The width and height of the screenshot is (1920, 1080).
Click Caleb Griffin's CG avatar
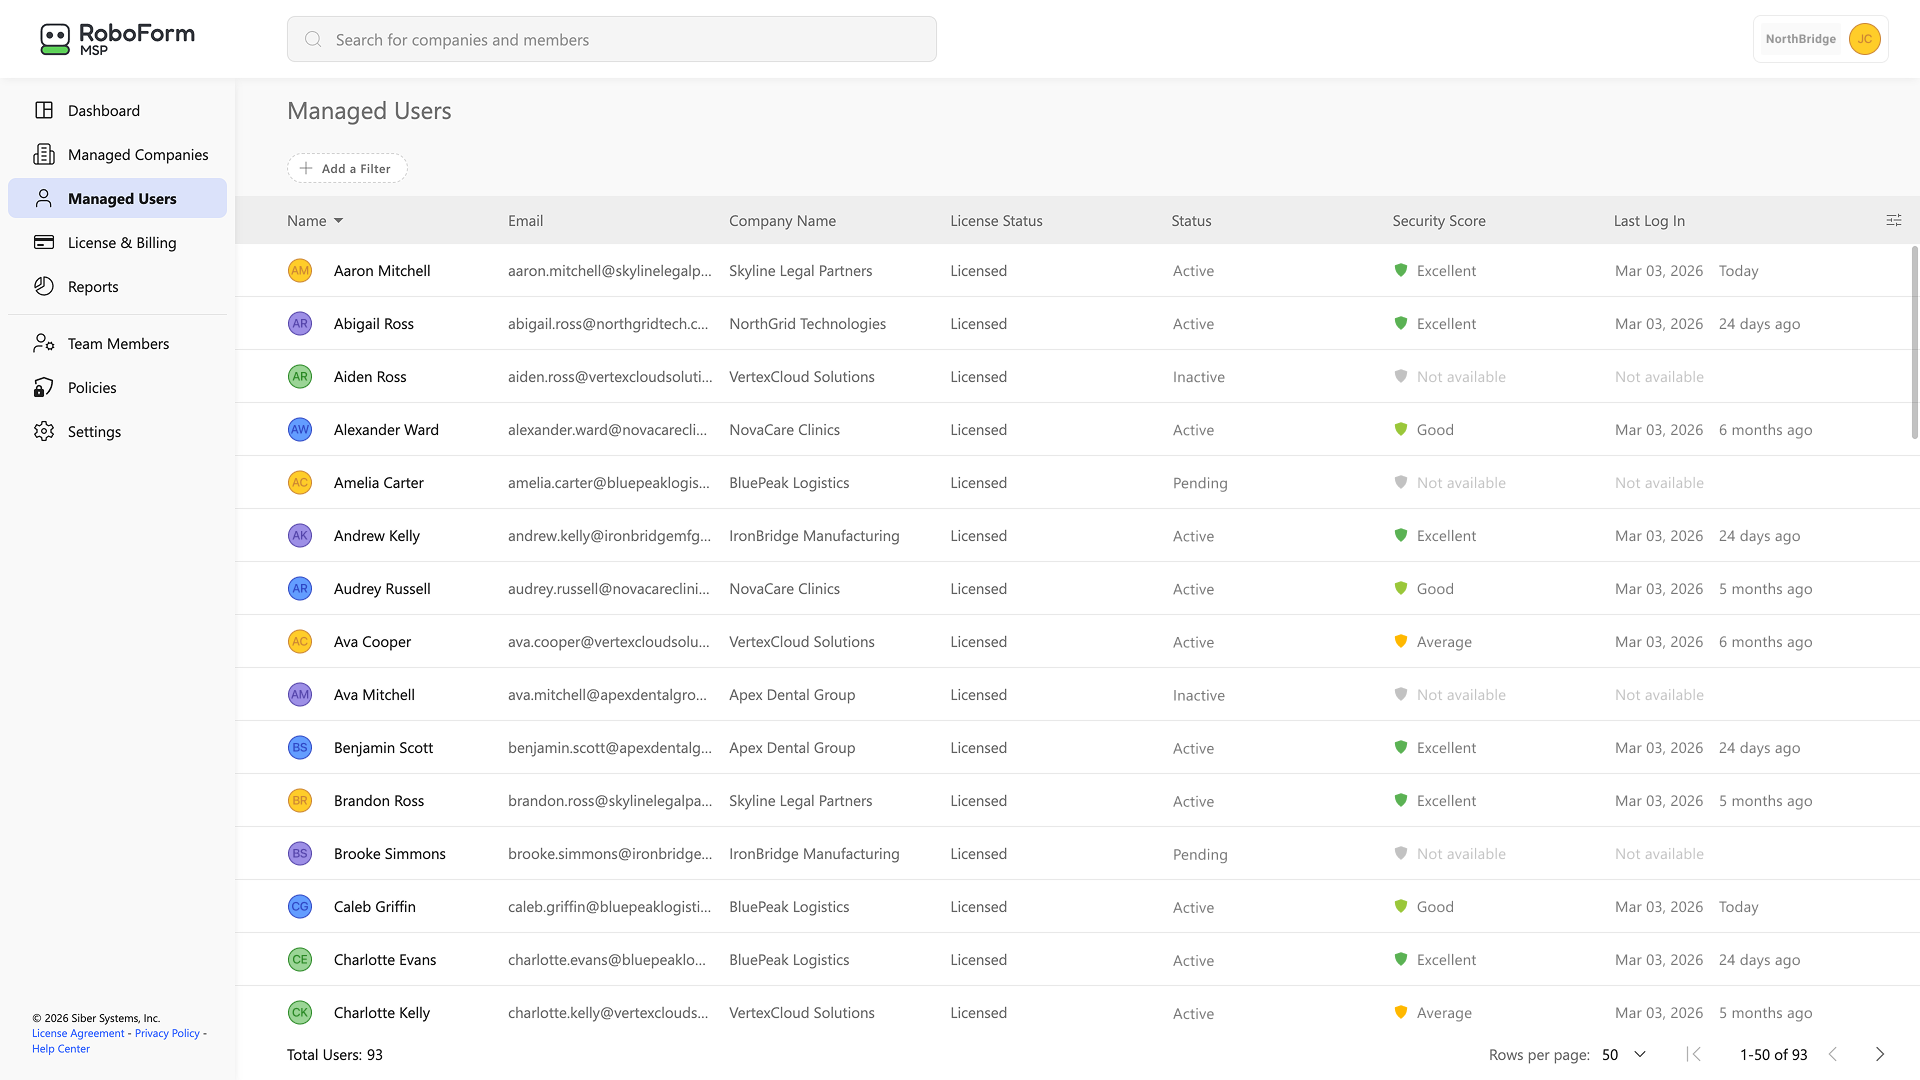(300, 906)
